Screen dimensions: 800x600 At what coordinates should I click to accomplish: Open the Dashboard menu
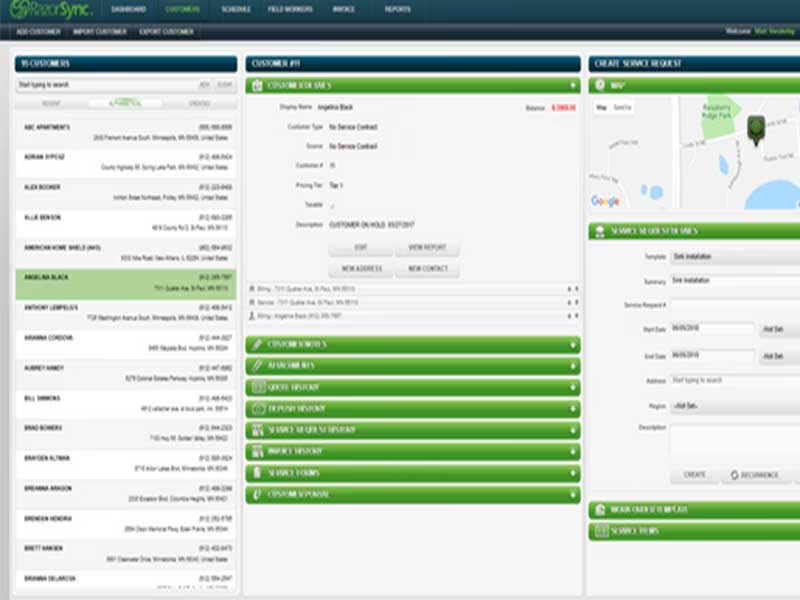click(129, 9)
